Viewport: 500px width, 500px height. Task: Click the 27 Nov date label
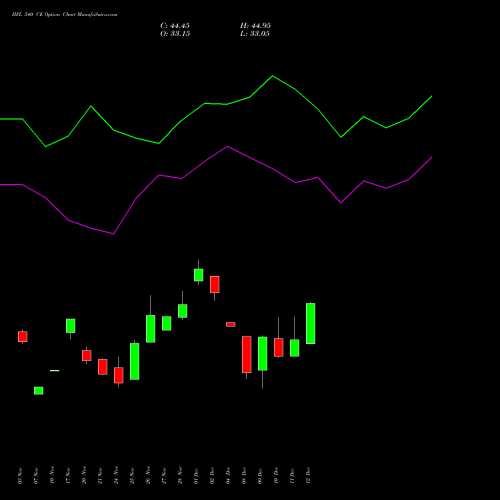click(164, 476)
